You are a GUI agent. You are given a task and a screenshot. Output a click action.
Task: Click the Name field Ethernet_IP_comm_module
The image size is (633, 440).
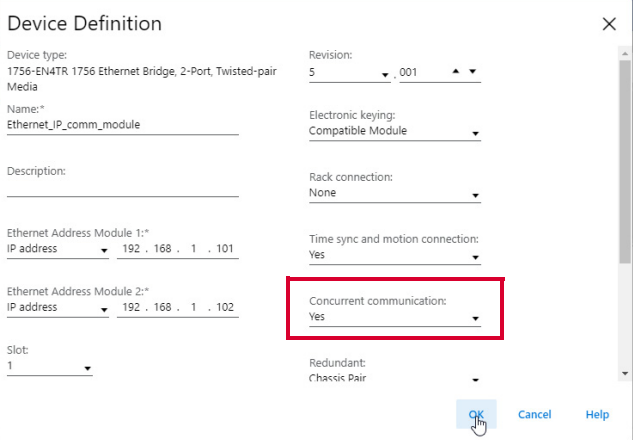[123, 125]
